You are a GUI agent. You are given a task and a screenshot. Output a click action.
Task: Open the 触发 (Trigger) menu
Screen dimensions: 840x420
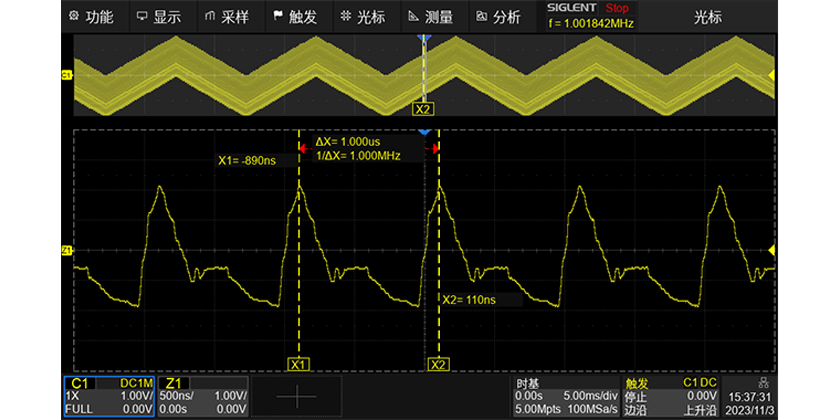pos(294,16)
